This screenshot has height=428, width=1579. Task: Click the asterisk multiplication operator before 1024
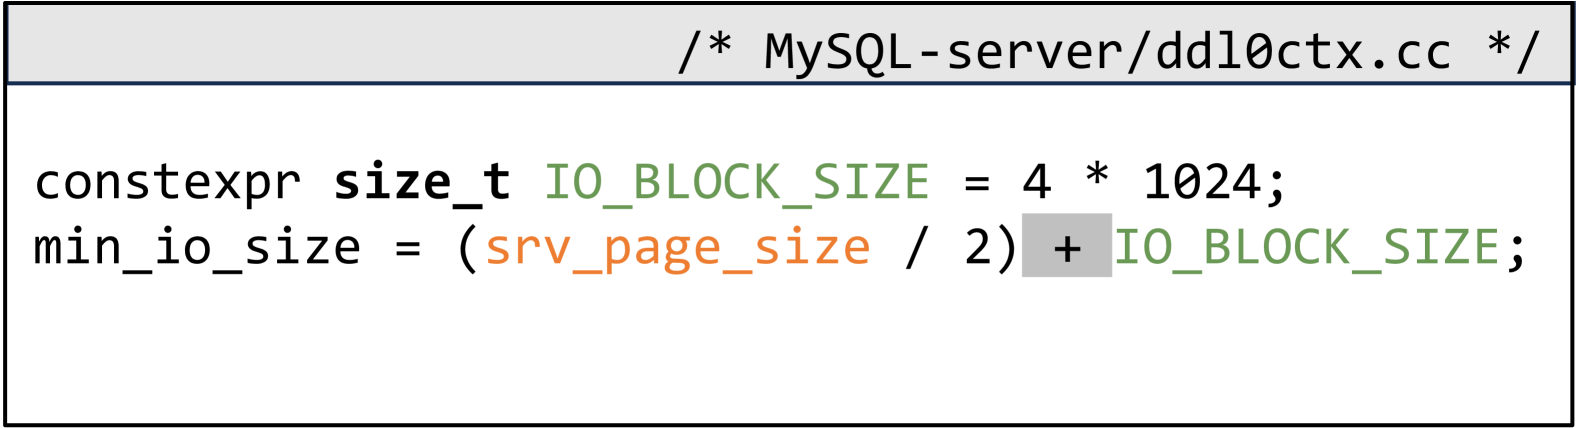pos(1097,177)
